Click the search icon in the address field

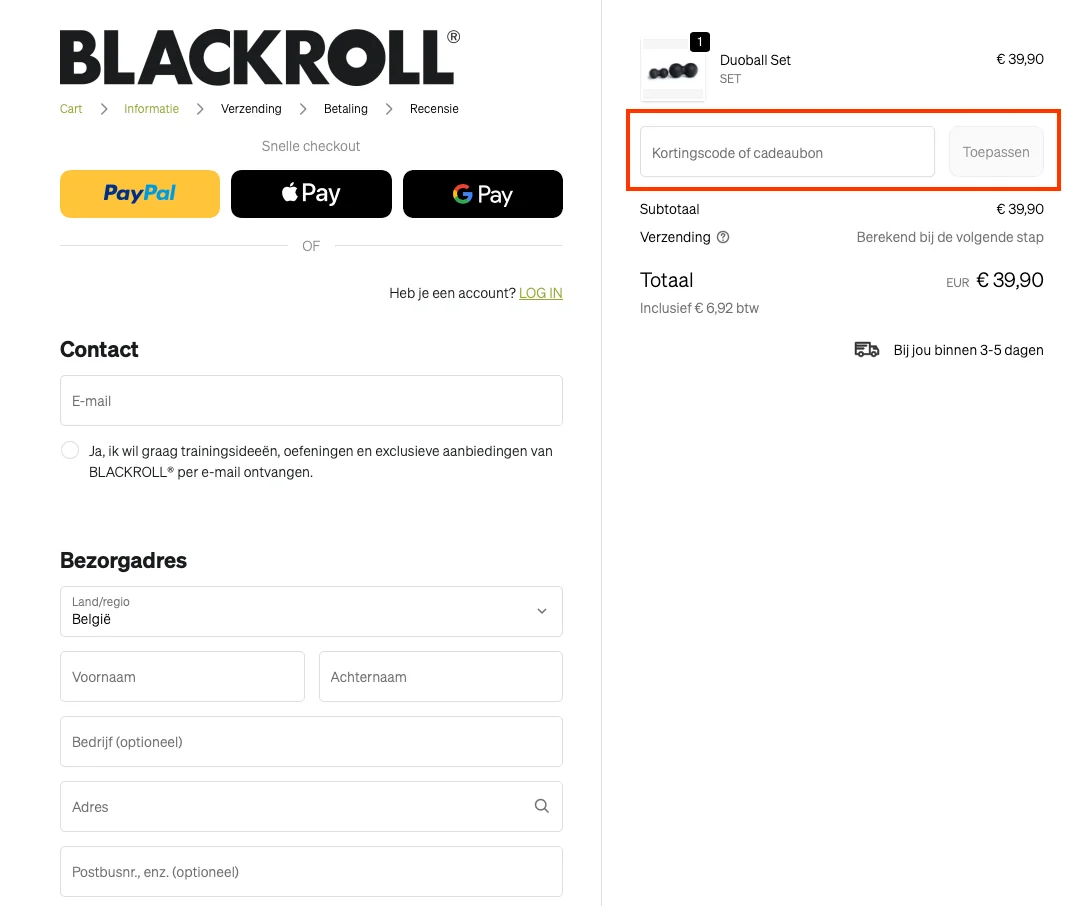541,806
